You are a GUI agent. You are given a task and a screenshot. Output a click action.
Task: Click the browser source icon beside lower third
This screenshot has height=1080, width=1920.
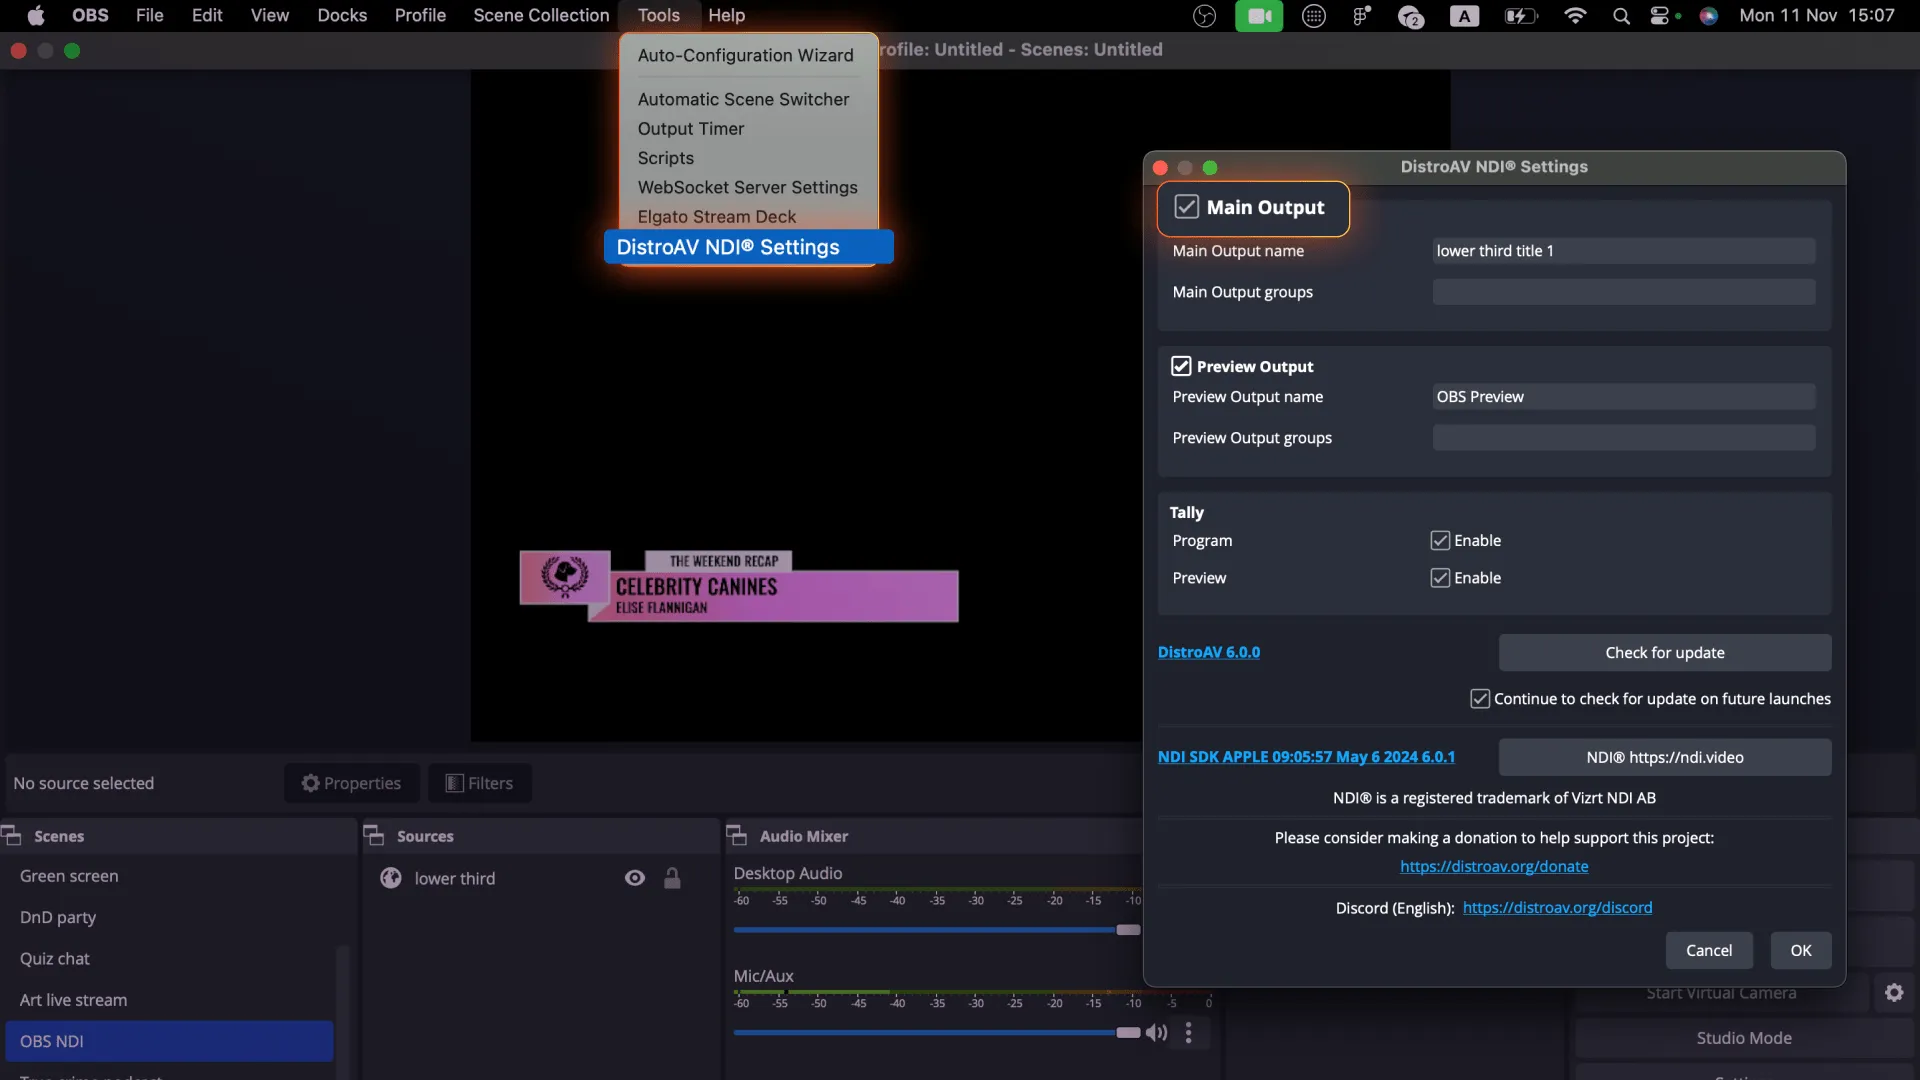(x=391, y=878)
